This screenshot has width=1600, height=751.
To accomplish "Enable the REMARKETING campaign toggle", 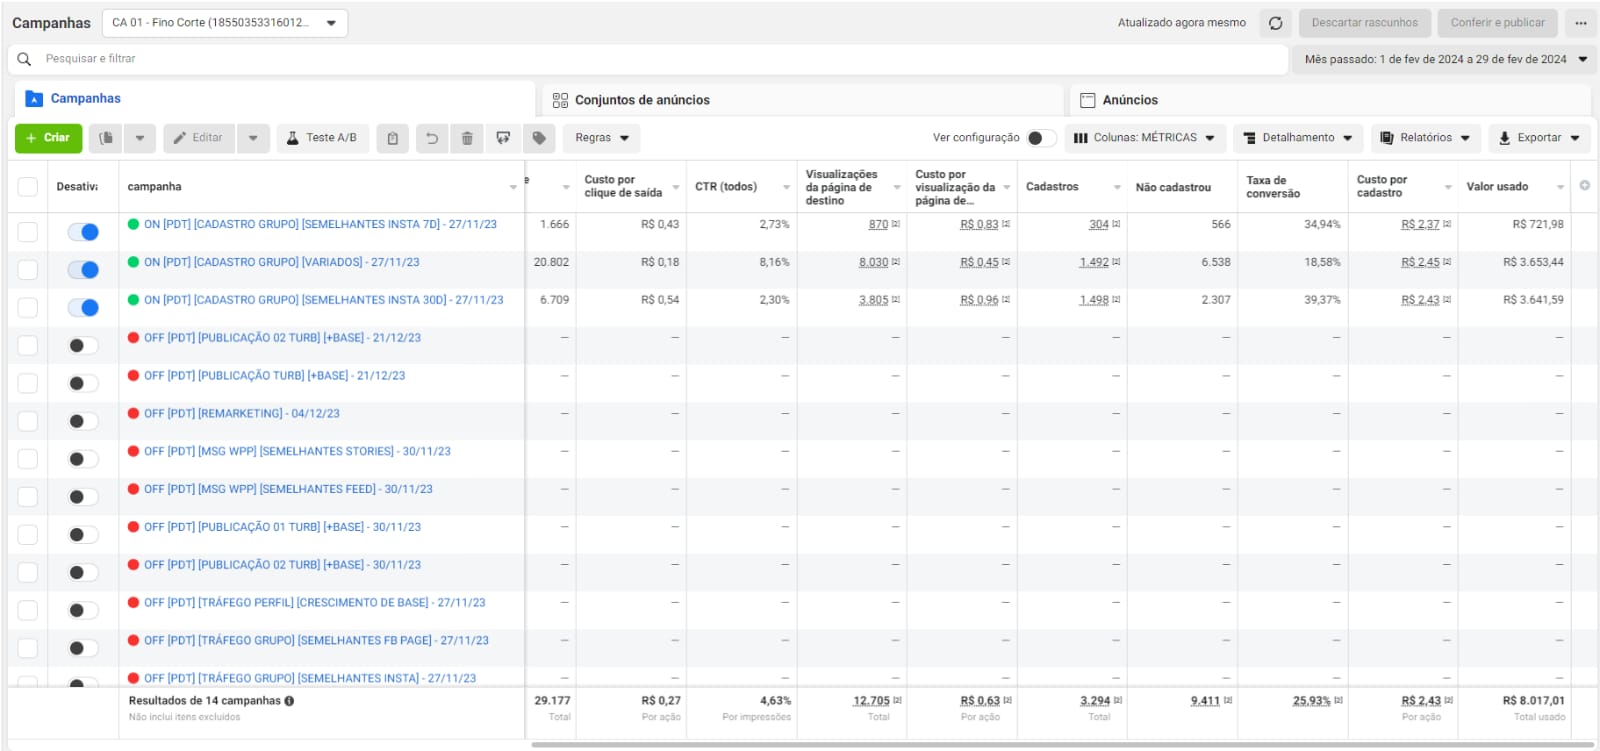I will click(83, 421).
